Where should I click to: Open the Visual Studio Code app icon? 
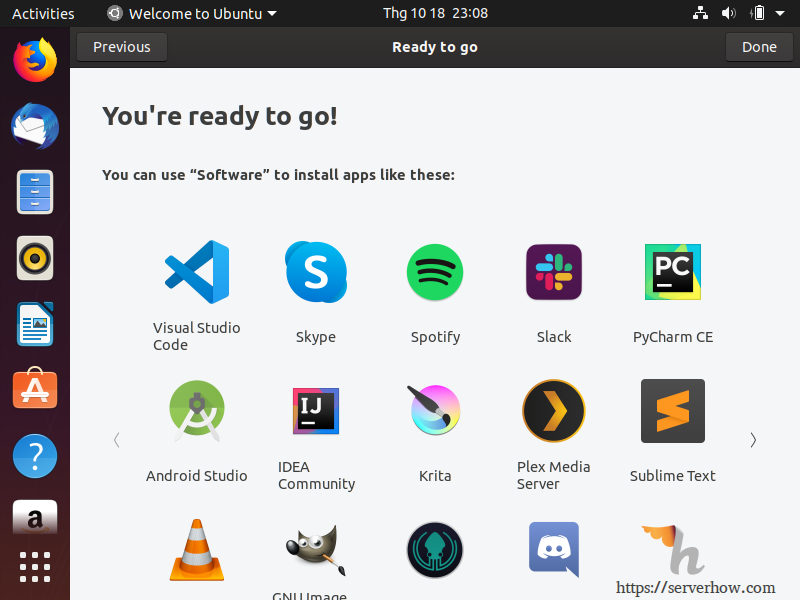[x=197, y=272]
